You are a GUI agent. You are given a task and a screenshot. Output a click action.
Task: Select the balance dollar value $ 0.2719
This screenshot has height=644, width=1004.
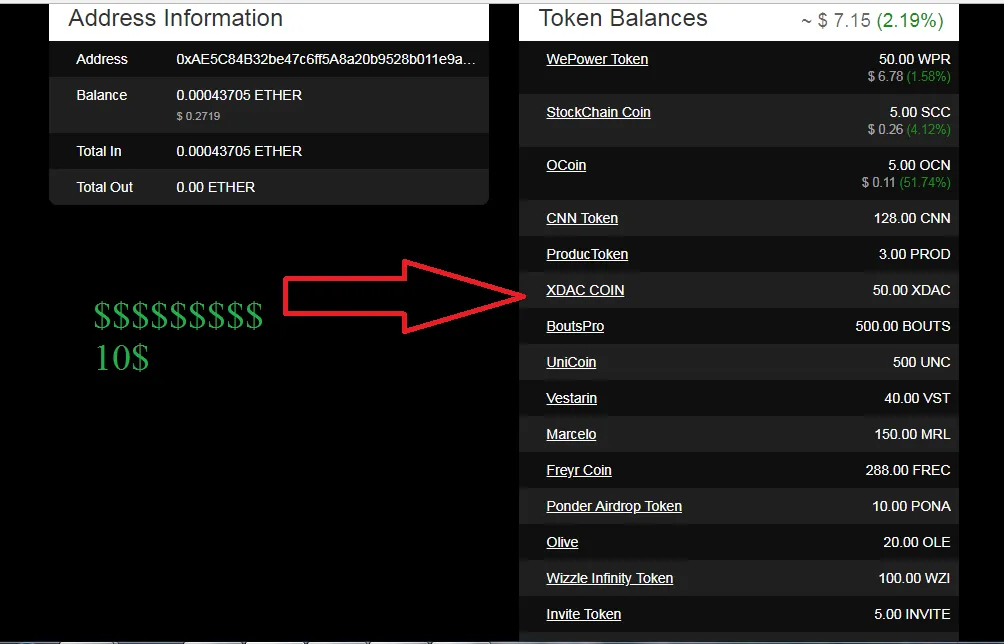point(198,116)
